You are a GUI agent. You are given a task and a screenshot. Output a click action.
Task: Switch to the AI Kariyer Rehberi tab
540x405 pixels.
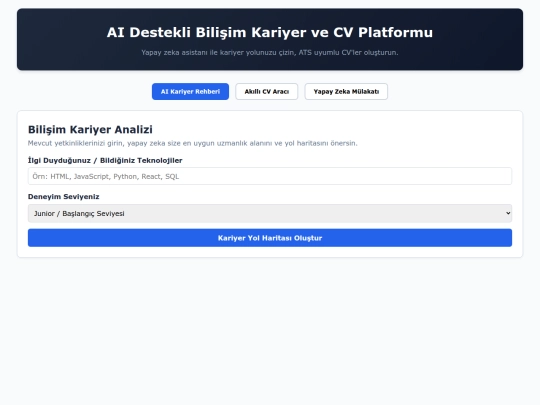coord(190,92)
